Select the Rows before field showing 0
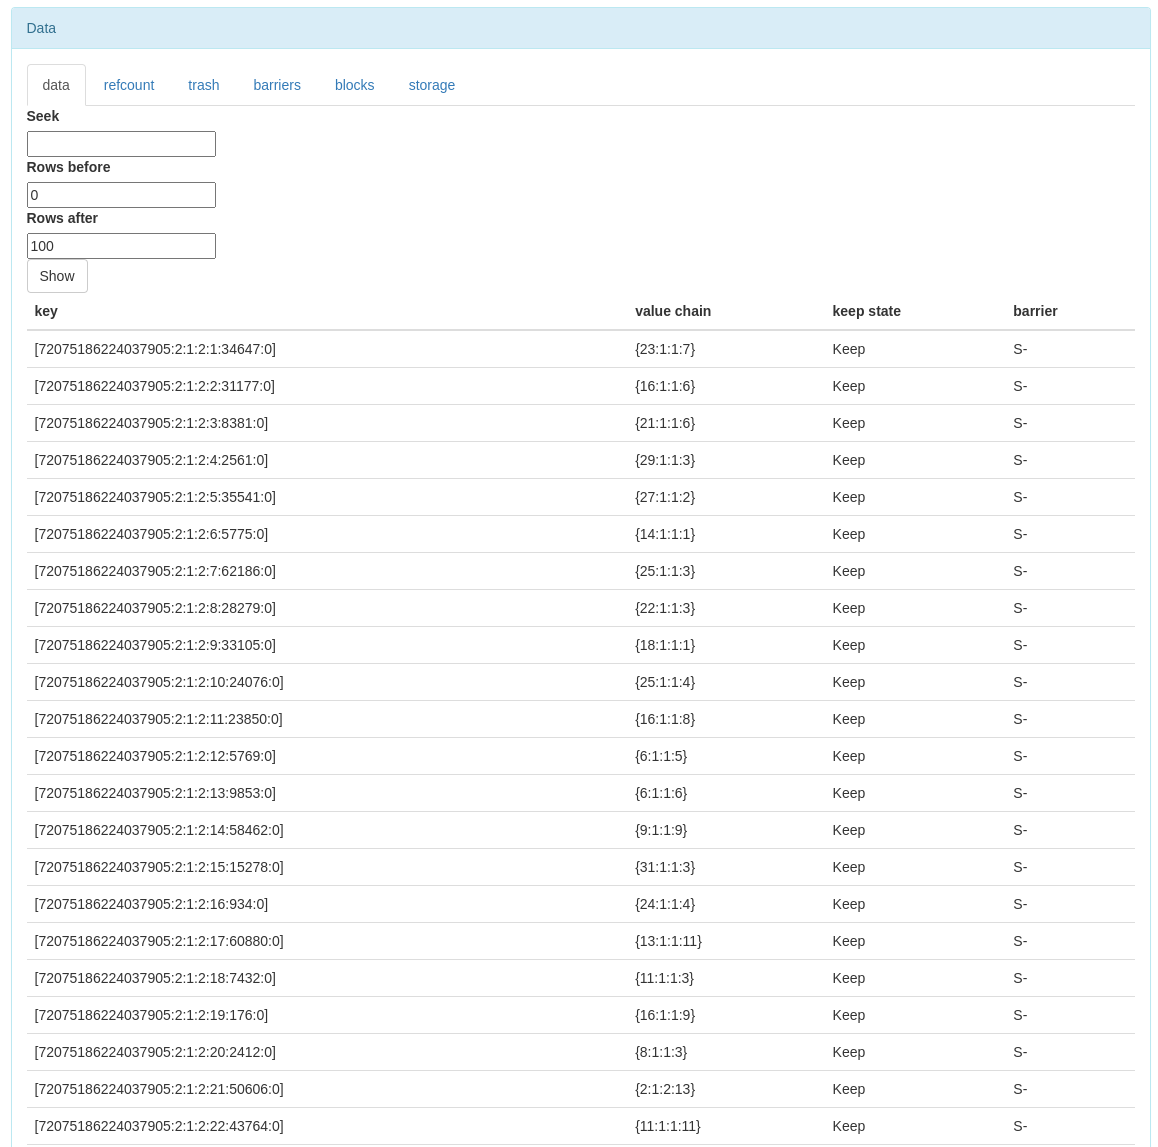This screenshot has height=1147, width=1158. (121, 195)
